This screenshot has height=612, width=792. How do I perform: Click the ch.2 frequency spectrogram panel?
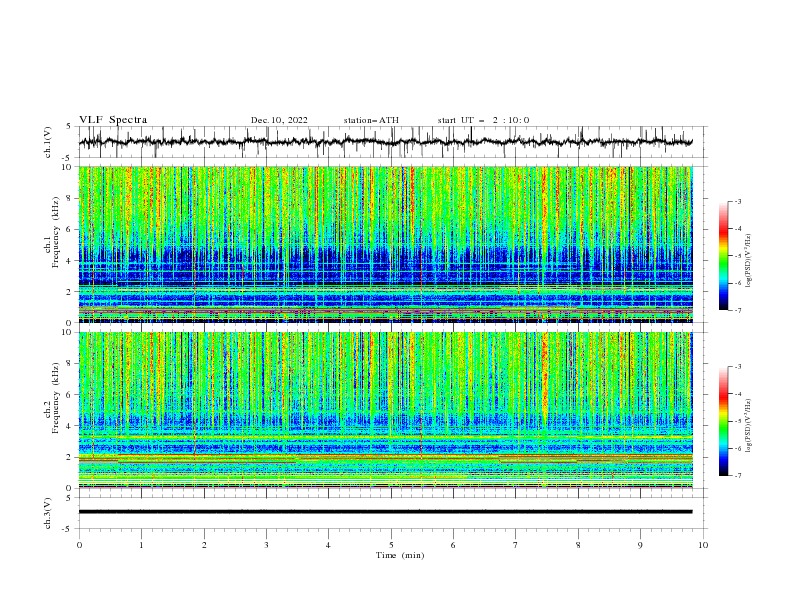(x=386, y=410)
